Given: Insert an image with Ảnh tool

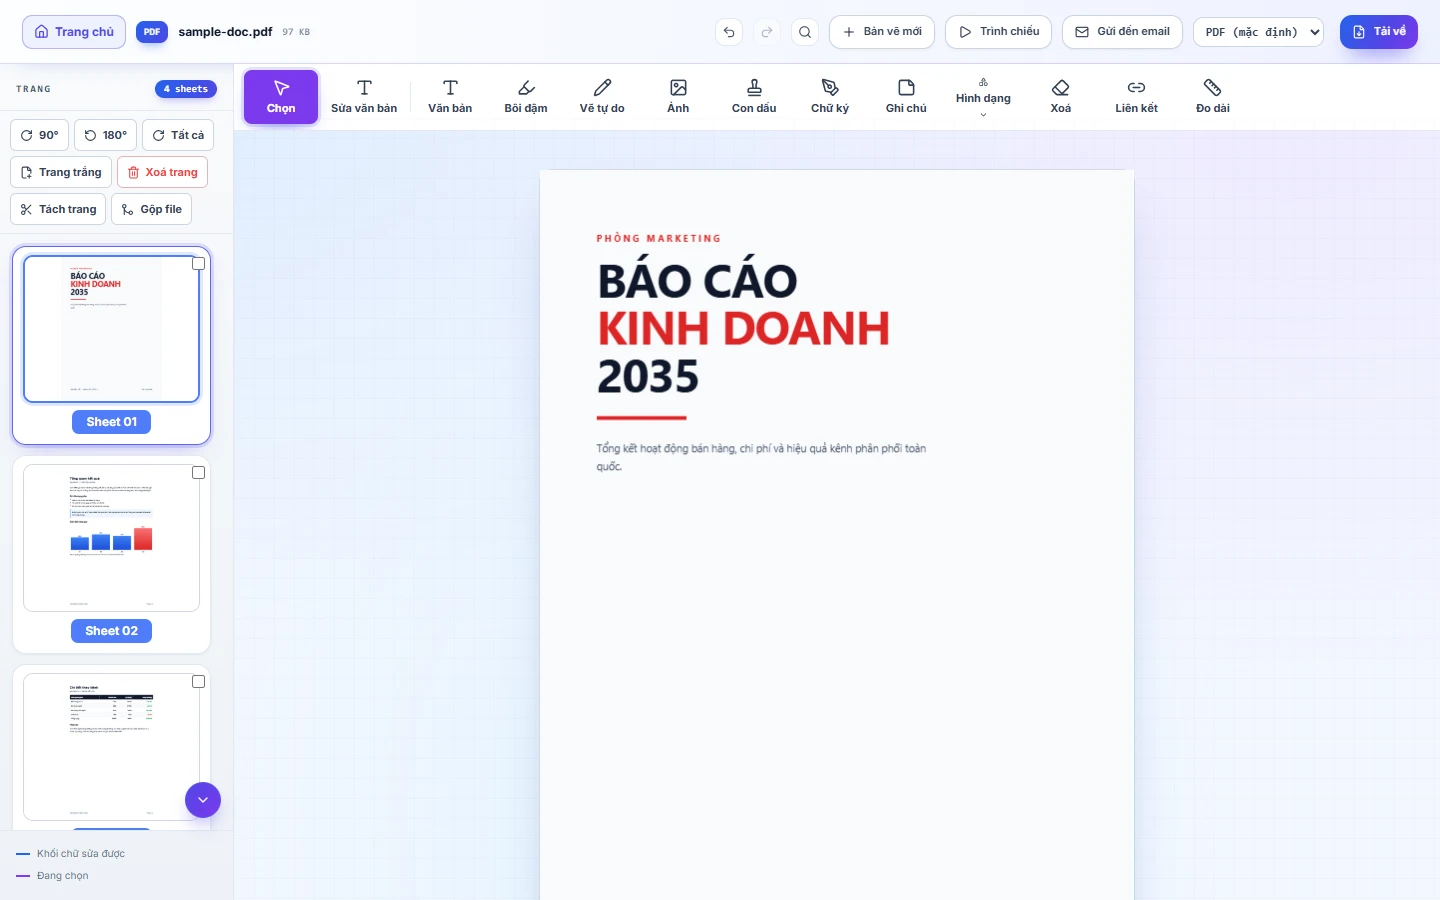Looking at the screenshot, I should (678, 97).
